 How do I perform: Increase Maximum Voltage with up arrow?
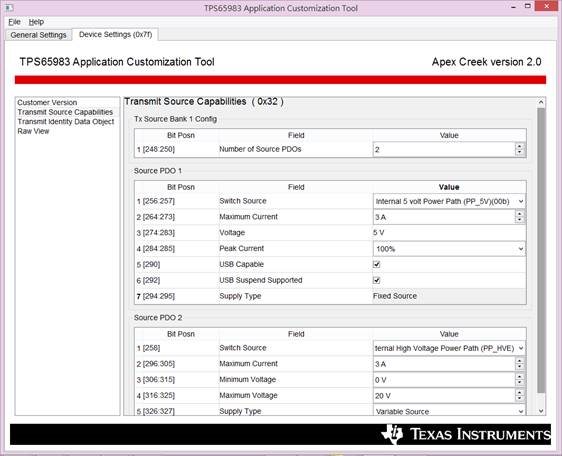point(520,393)
